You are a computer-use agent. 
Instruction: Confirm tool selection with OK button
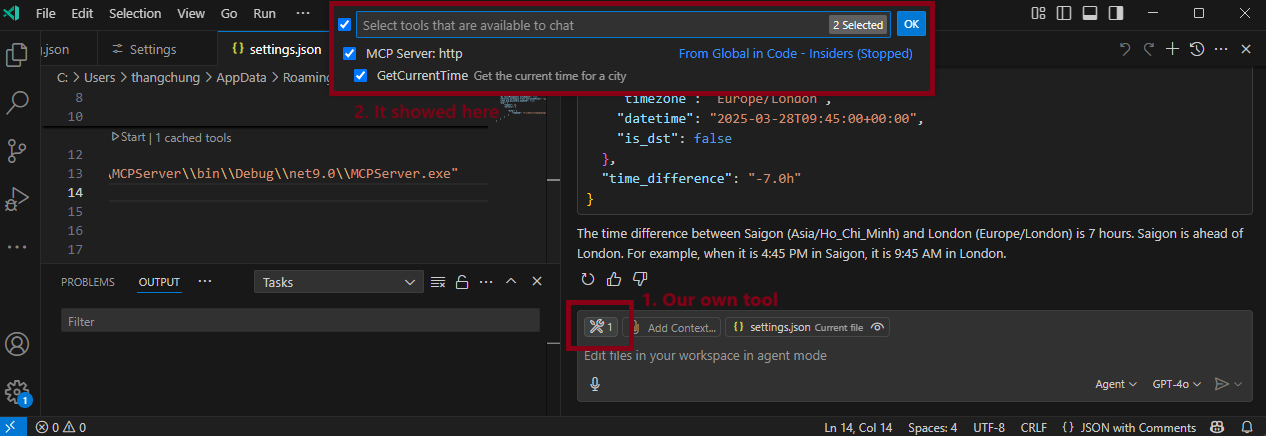911,25
